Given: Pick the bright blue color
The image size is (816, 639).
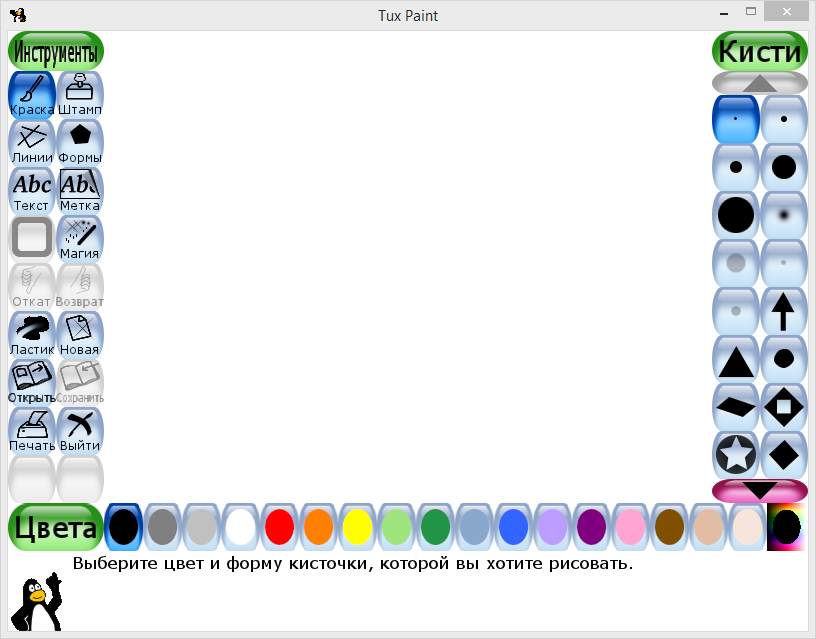Looking at the screenshot, I should tap(514, 527).
